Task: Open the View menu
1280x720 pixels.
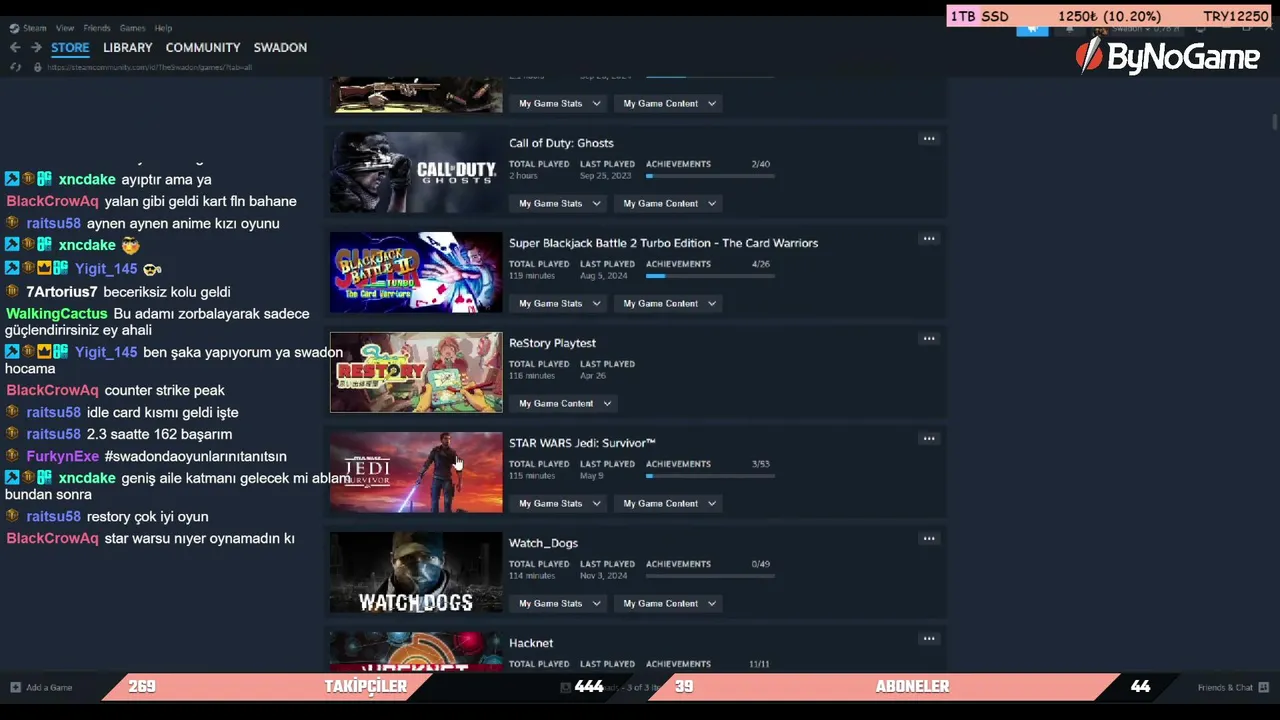Action: tap(65, 28)
